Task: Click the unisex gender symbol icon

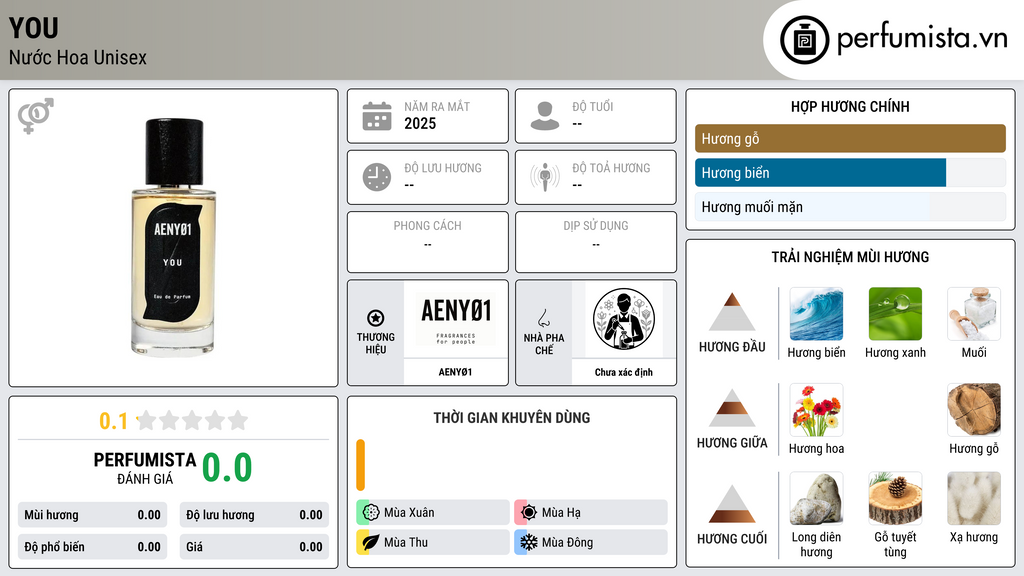Action: (x=35, y=116)
